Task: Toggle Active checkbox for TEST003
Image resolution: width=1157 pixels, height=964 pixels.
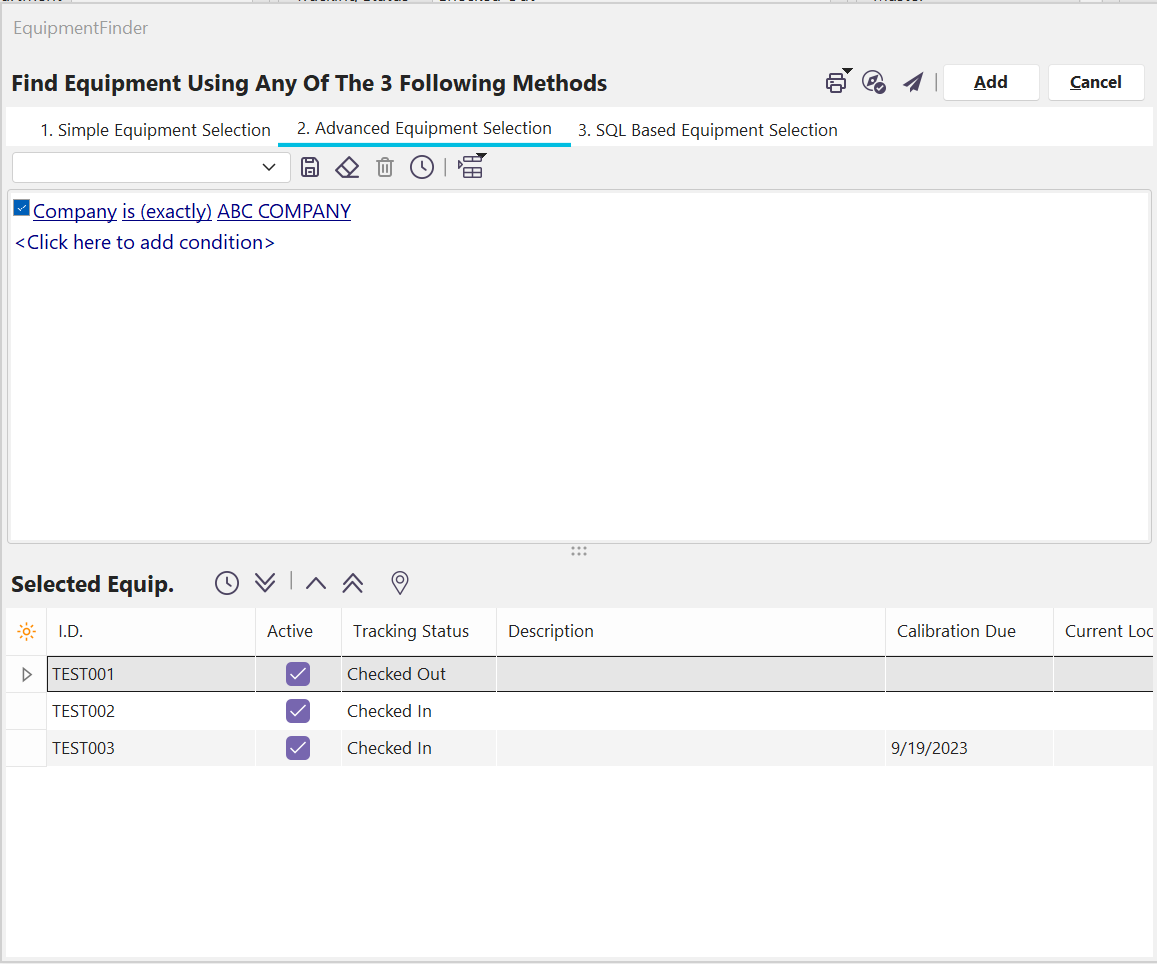Action: [x=297, y=748]
